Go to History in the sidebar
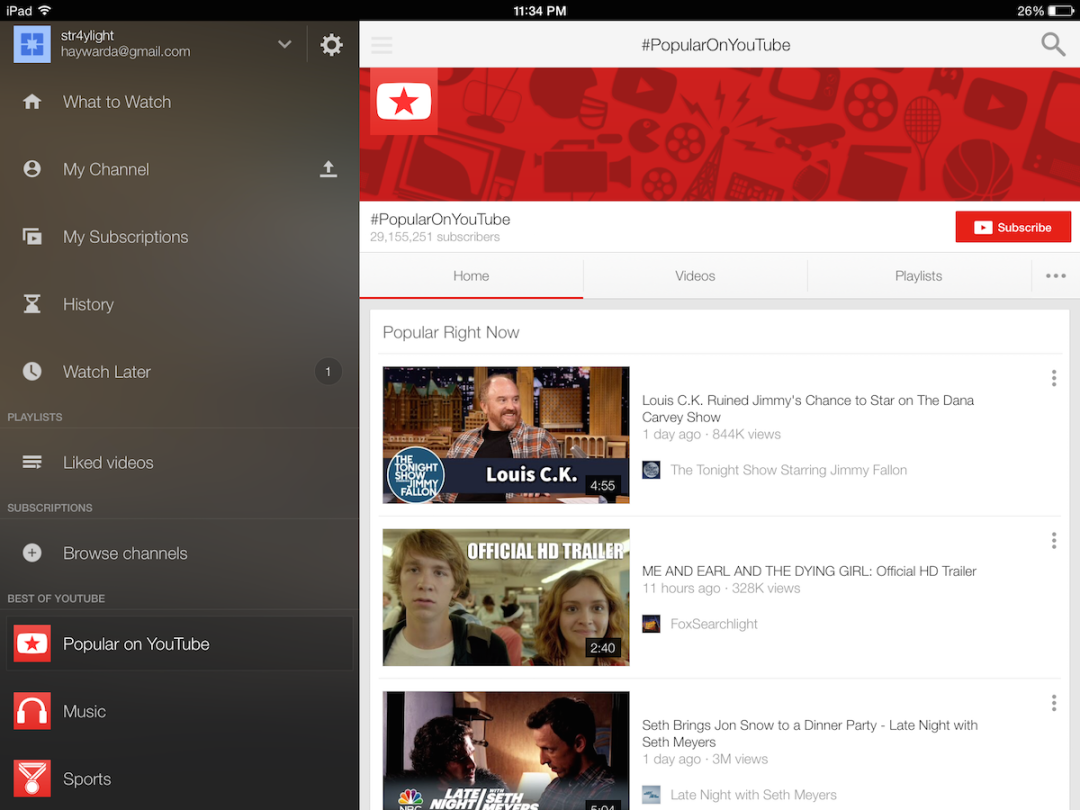 point(88,305)
